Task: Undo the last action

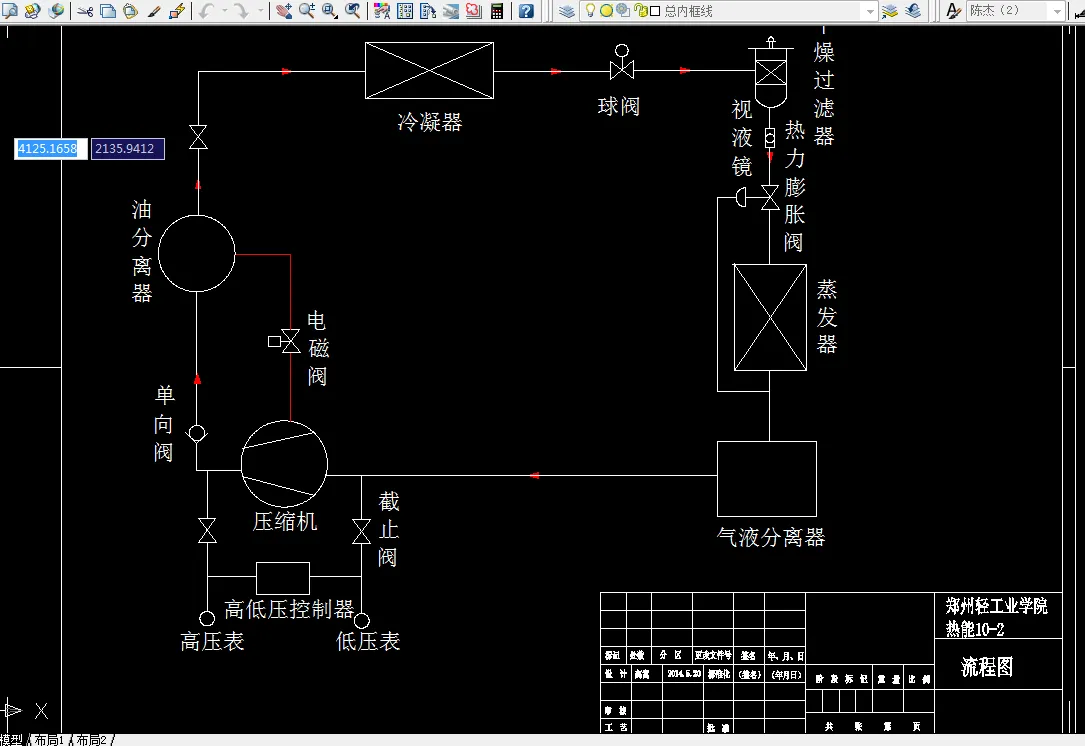Action: [x=206, y=10]
